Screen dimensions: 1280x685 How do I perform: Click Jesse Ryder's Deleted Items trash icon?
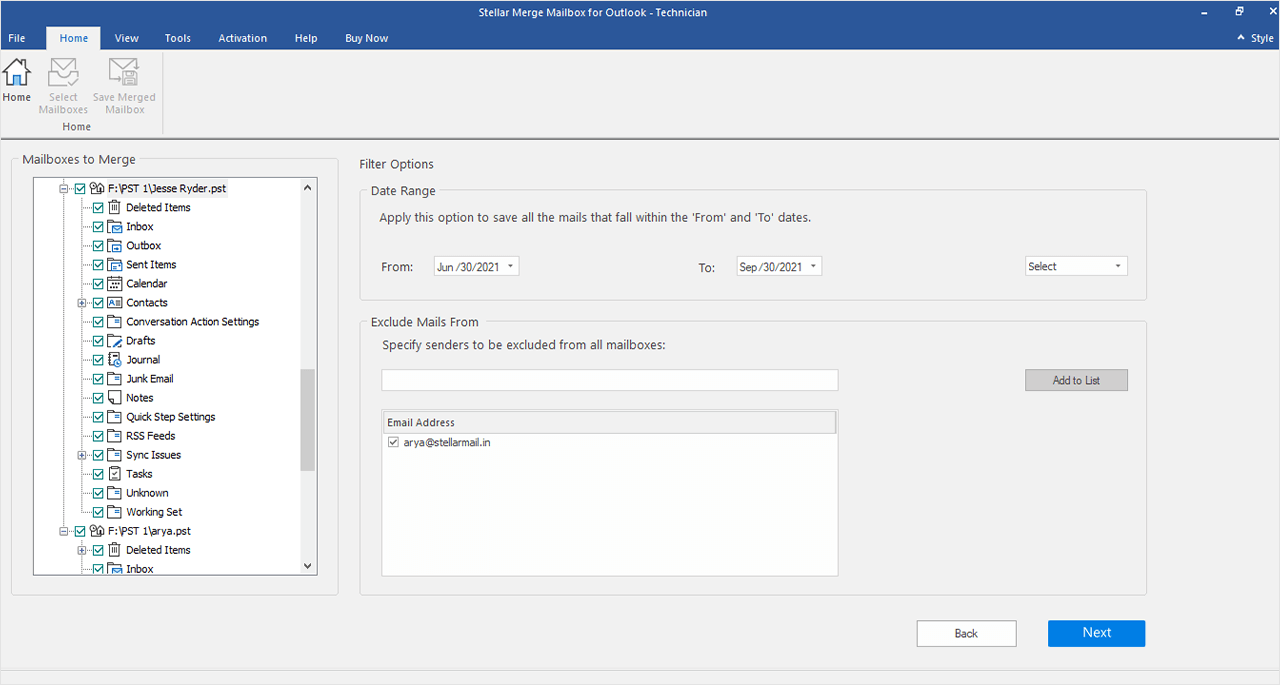(115, 207)
